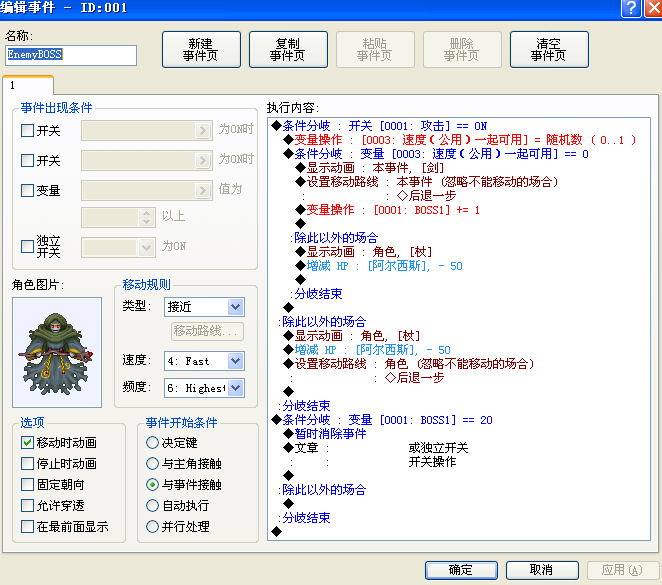Enable the 变量 condition checkbox
662x585 pixels.
27,190
